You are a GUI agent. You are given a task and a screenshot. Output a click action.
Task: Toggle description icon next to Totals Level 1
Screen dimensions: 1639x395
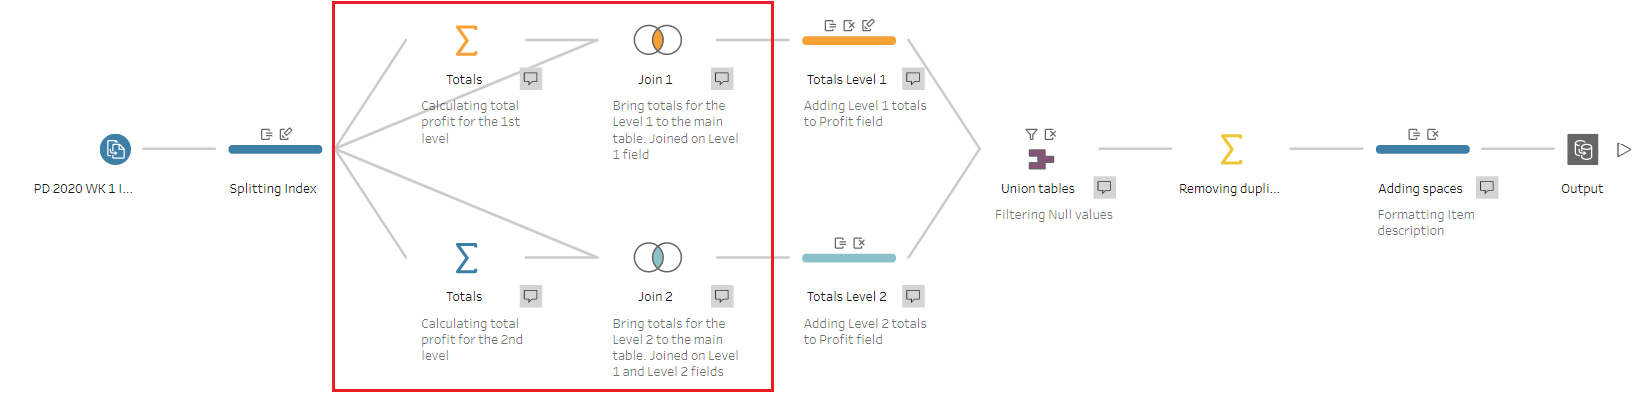pos(913,78)
